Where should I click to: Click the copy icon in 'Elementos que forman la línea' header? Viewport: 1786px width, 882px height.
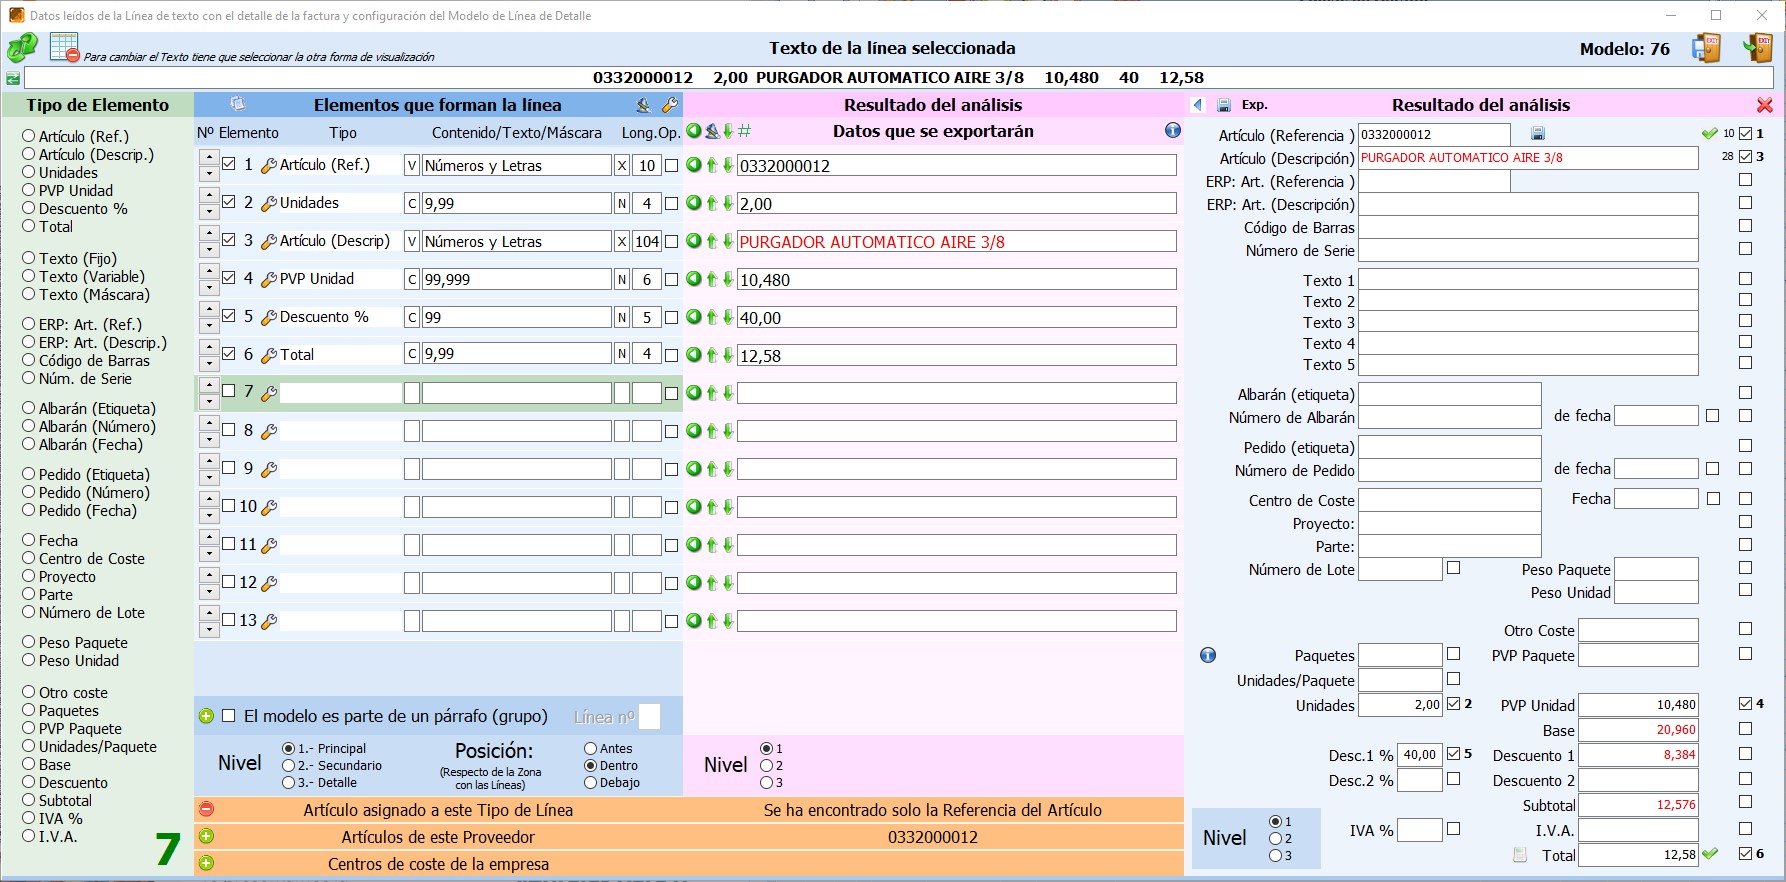tap(237, 104)
